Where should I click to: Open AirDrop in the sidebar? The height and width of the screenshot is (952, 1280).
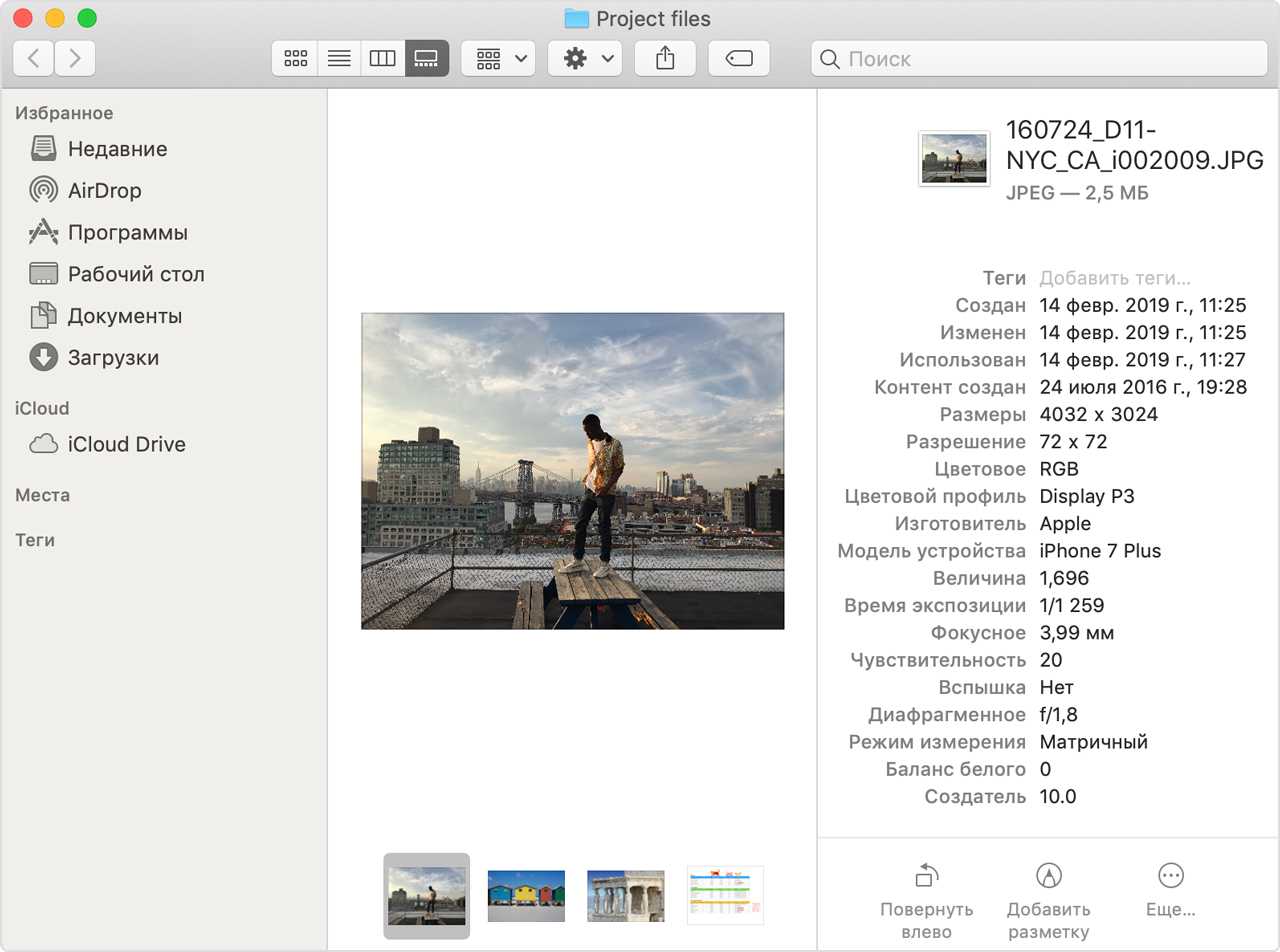[x=104, y=190]
